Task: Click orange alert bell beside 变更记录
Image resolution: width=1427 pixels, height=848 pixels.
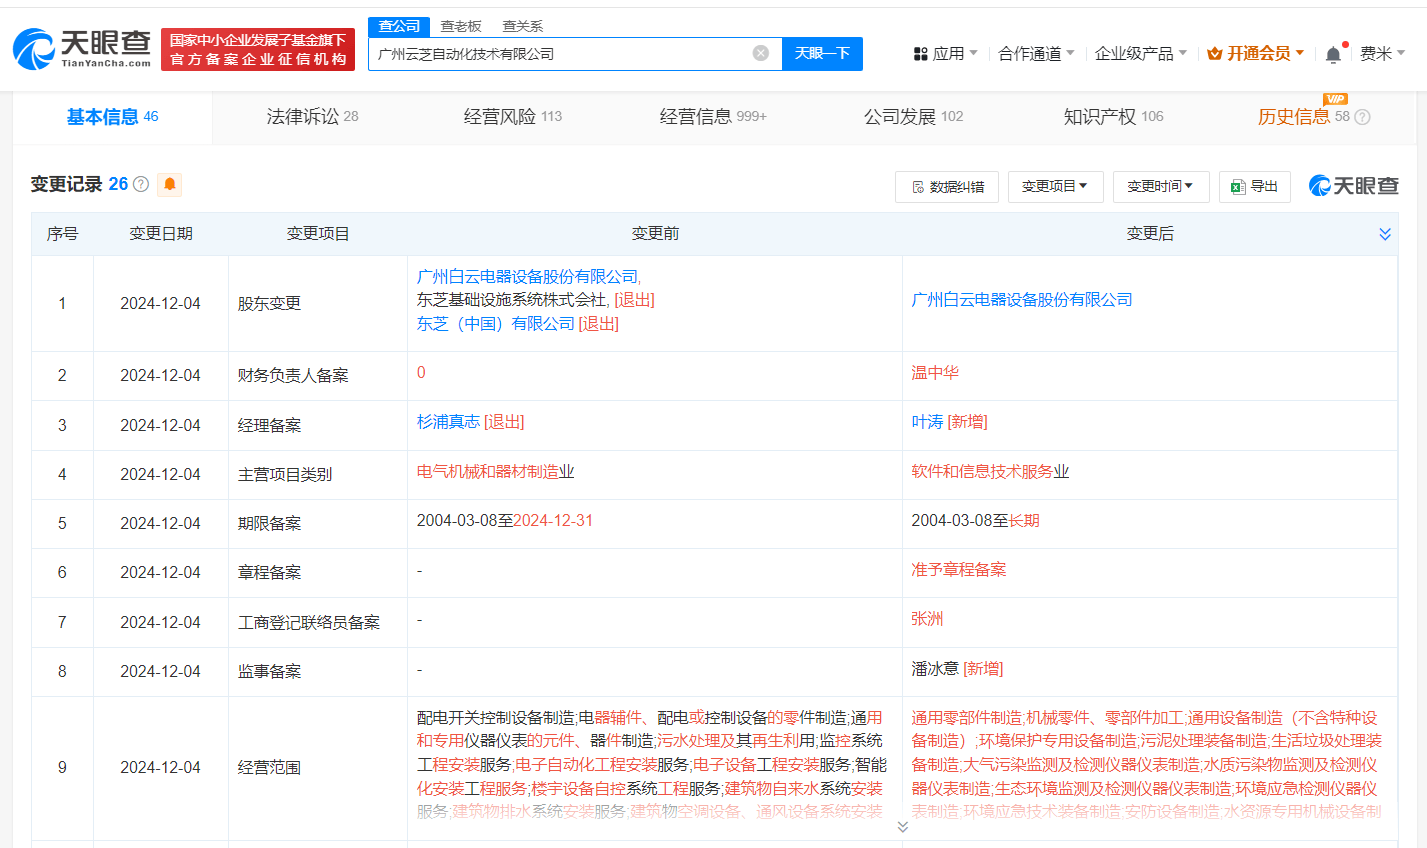Action: click(x=170, y=184)
